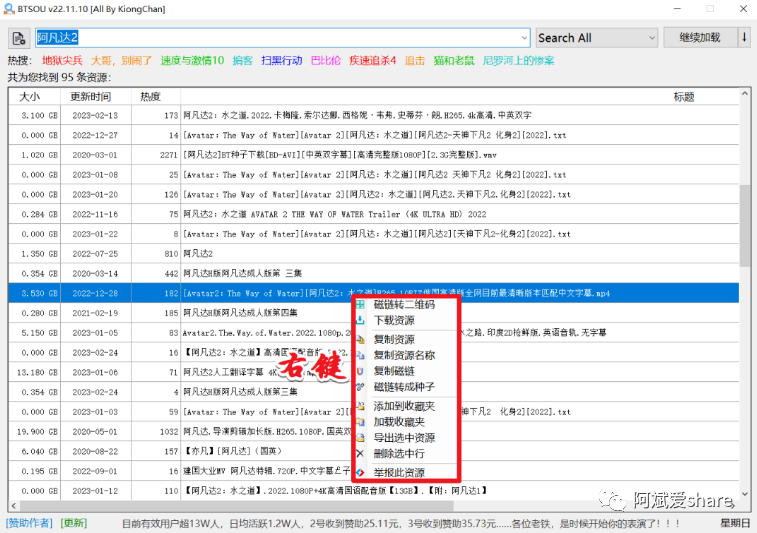Click the BTSOU app icon in title bar
The height and width of the screenshot is (533, 757).
8,9
